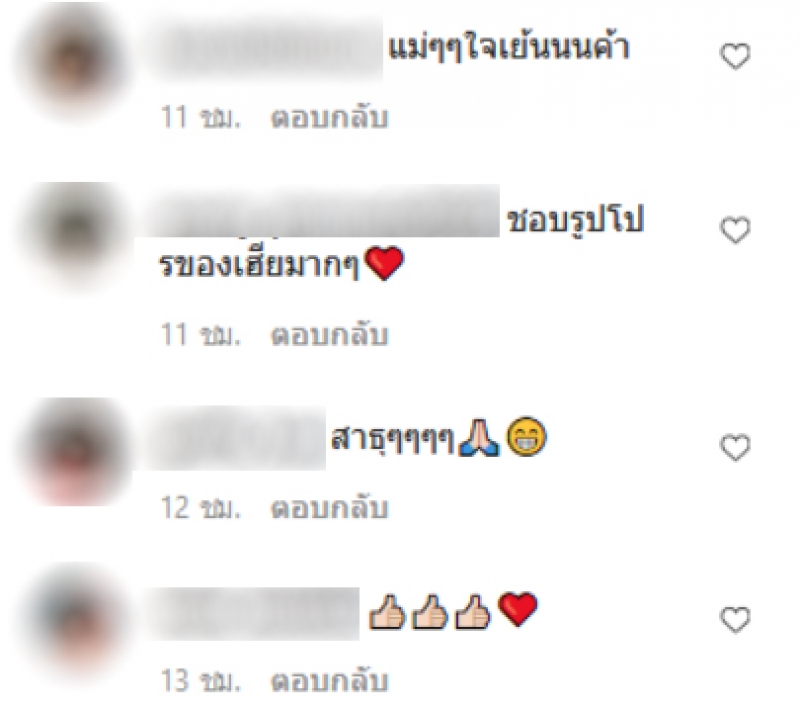
Task: Click the 12 ชม. timestamp
Action: (x=201, y=508)
